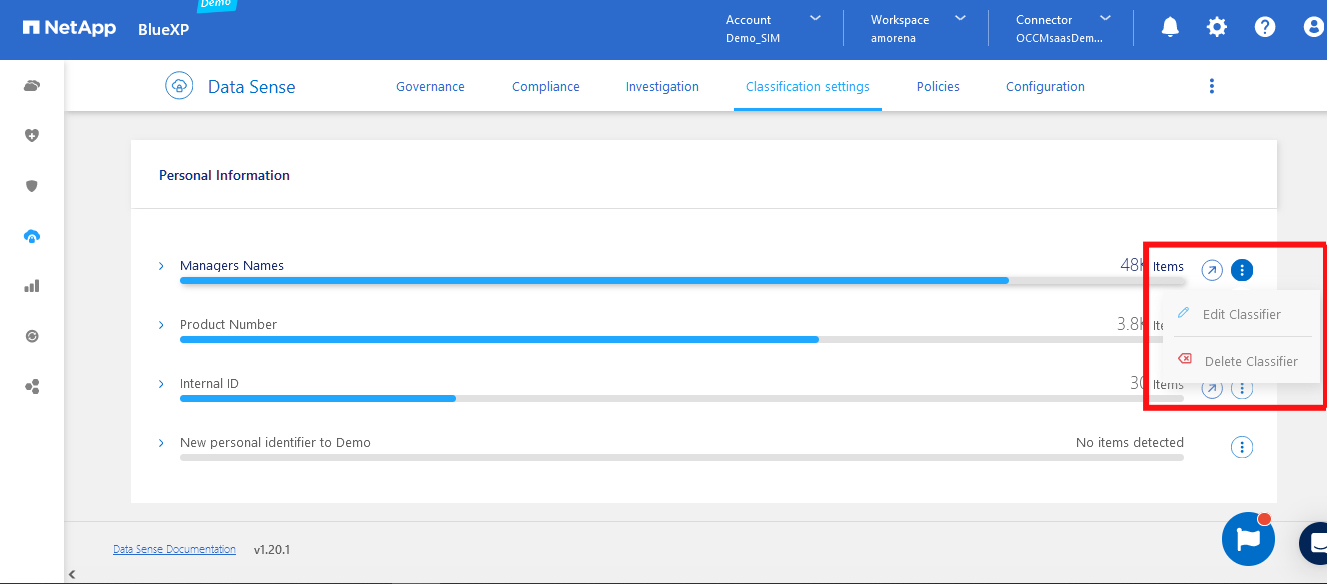Open investigation arrow for Managers Names
Screen dimensions: 1327x584
1212,270
